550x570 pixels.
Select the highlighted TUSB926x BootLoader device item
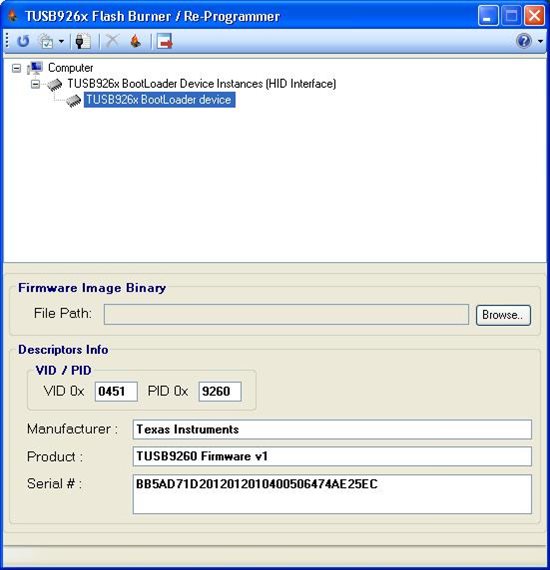click(159, 100)
